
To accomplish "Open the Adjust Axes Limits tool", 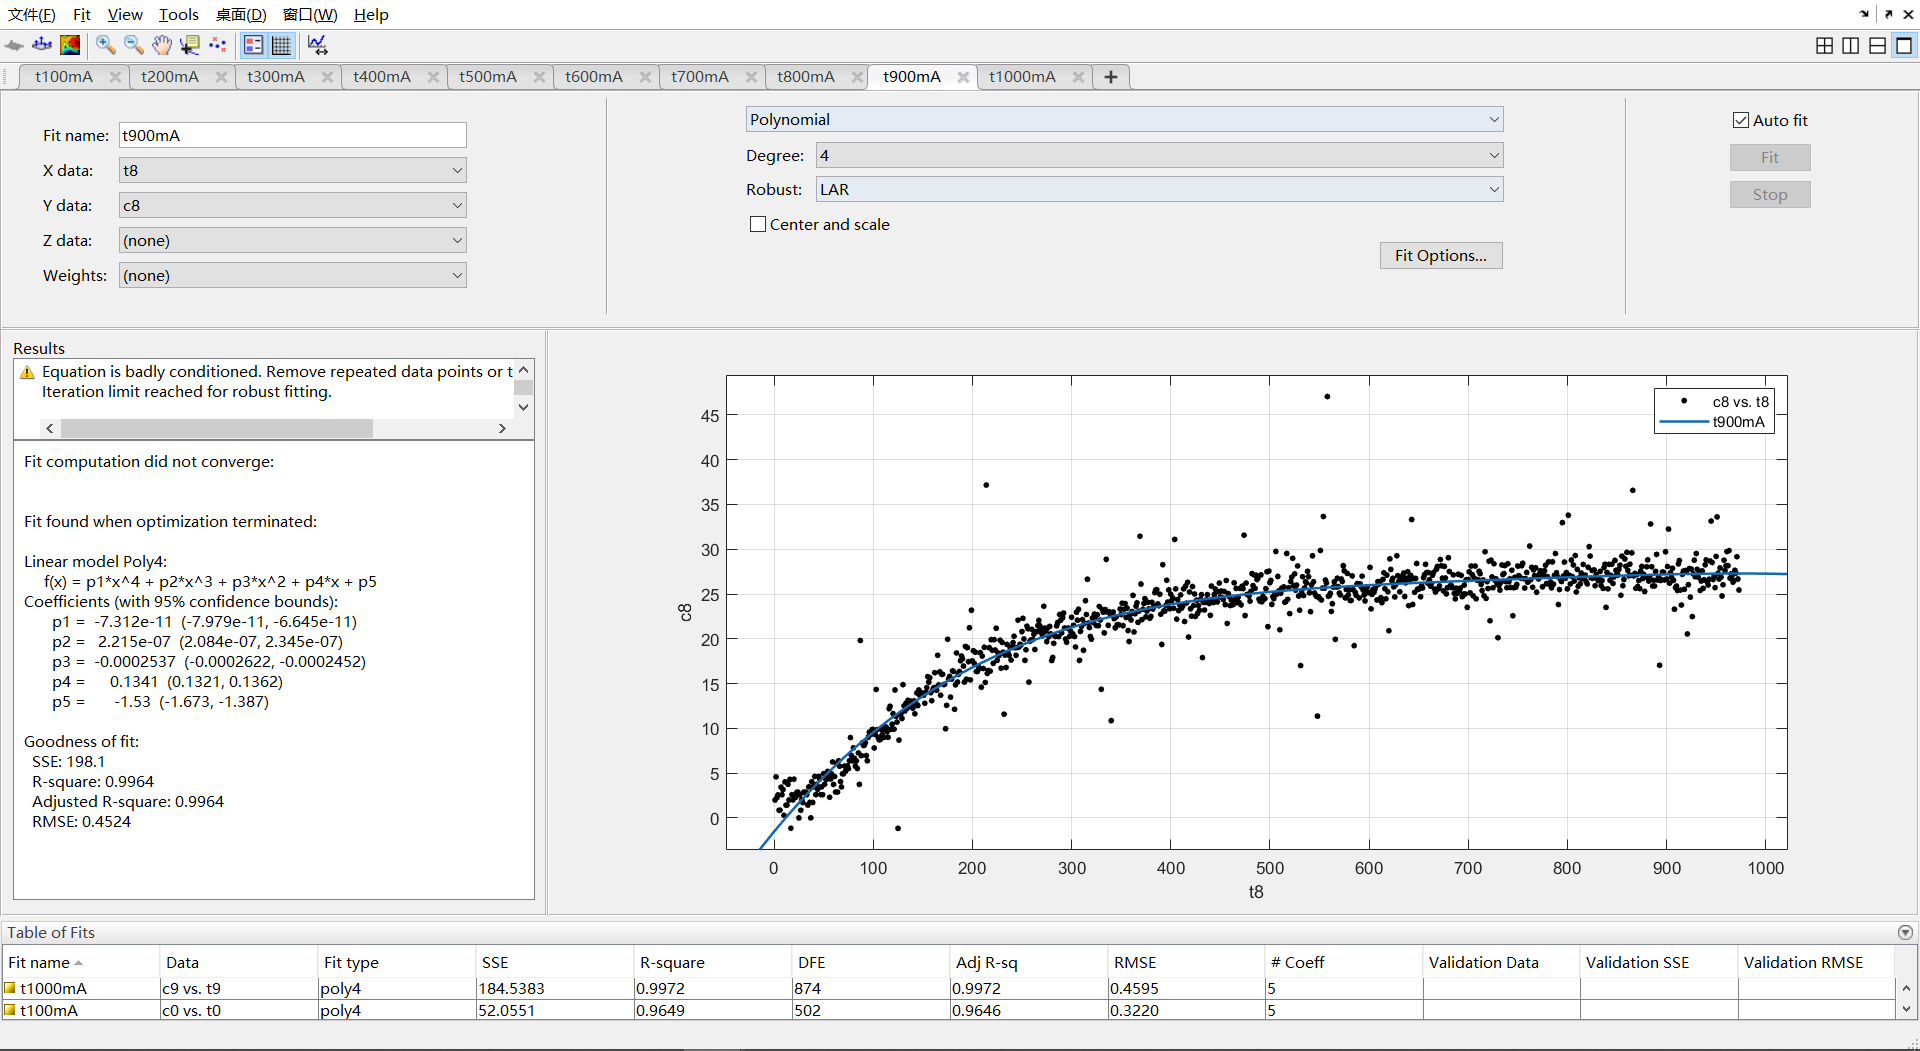I will coord(317,45).
